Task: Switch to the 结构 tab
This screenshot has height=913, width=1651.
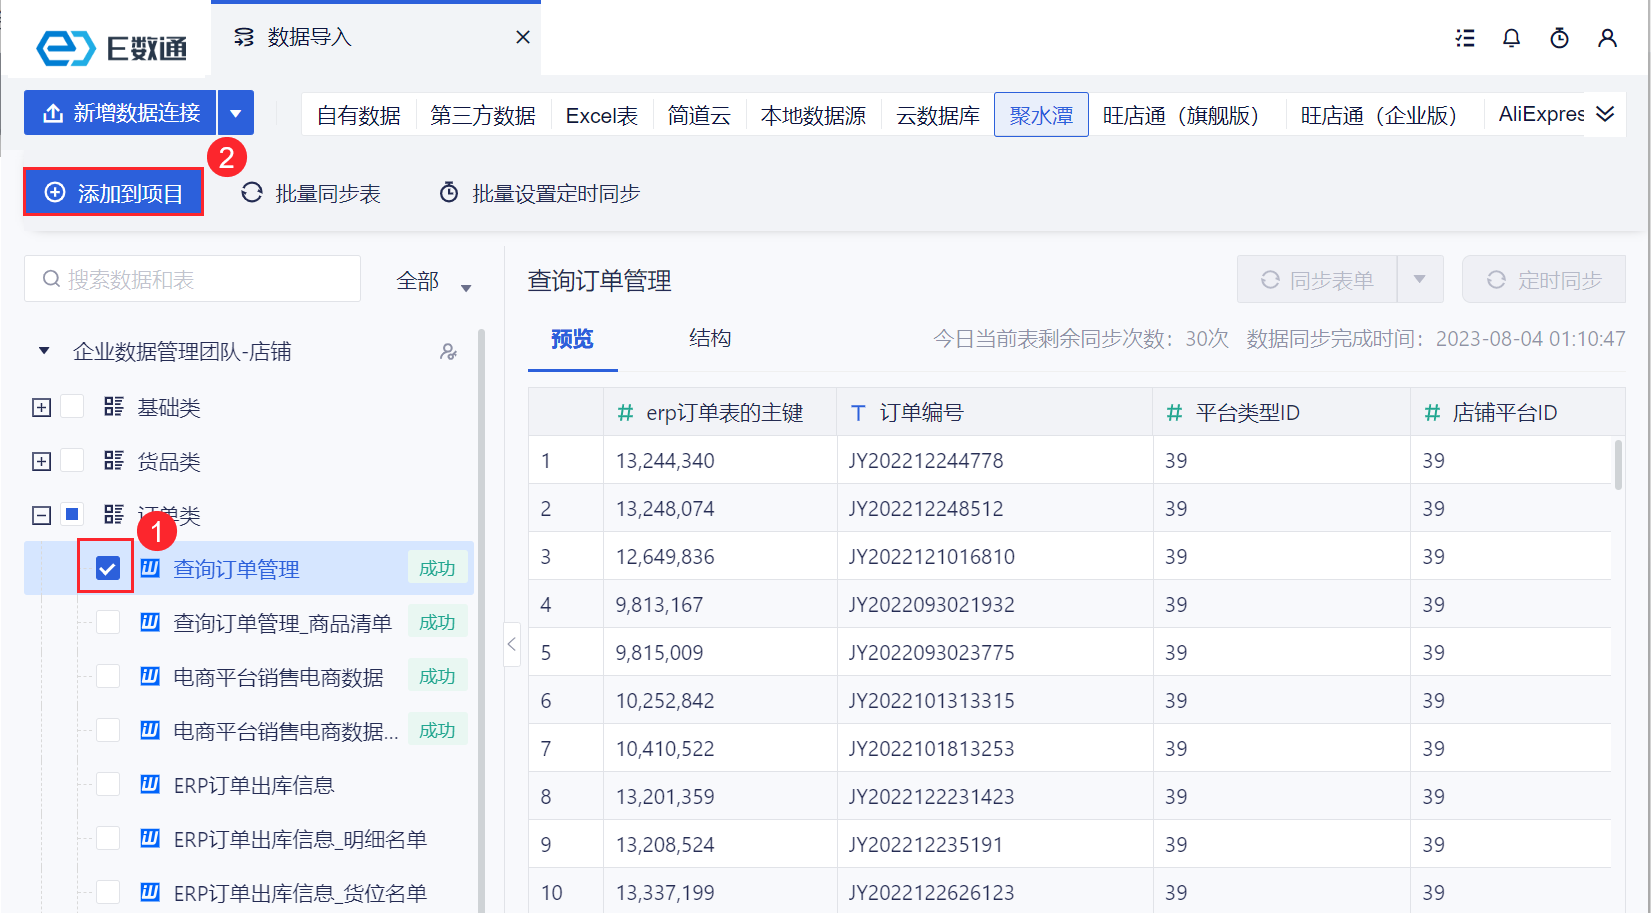Action: 709,339
